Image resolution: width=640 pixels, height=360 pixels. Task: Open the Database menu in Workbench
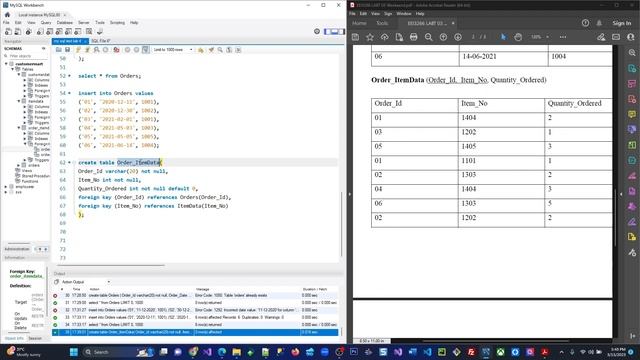[x=64, y=23]
